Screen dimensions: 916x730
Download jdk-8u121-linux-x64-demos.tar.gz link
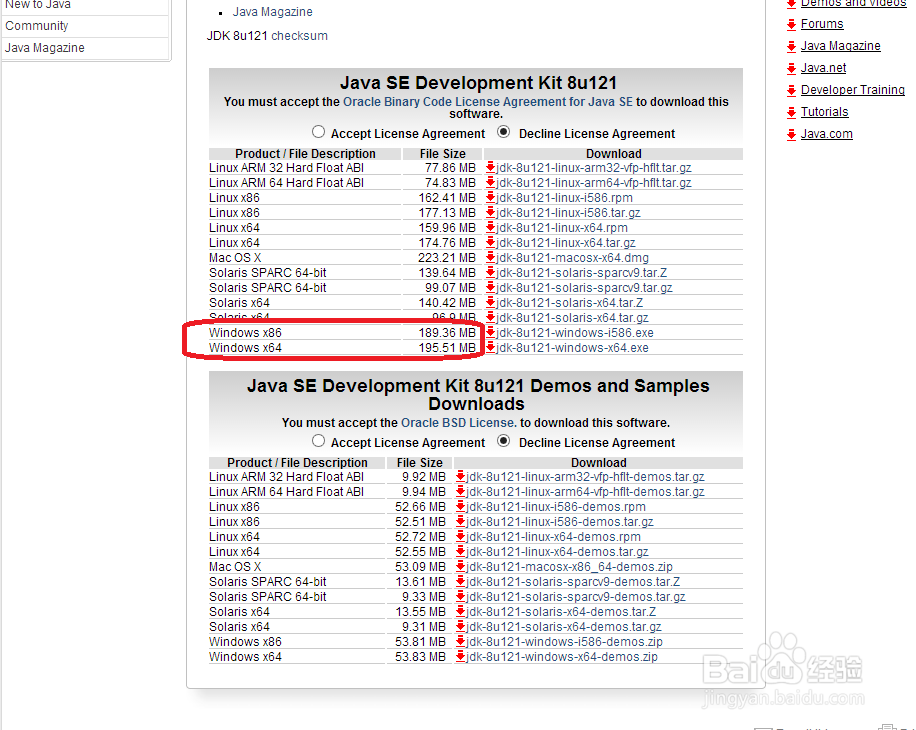tap(557, 552)
